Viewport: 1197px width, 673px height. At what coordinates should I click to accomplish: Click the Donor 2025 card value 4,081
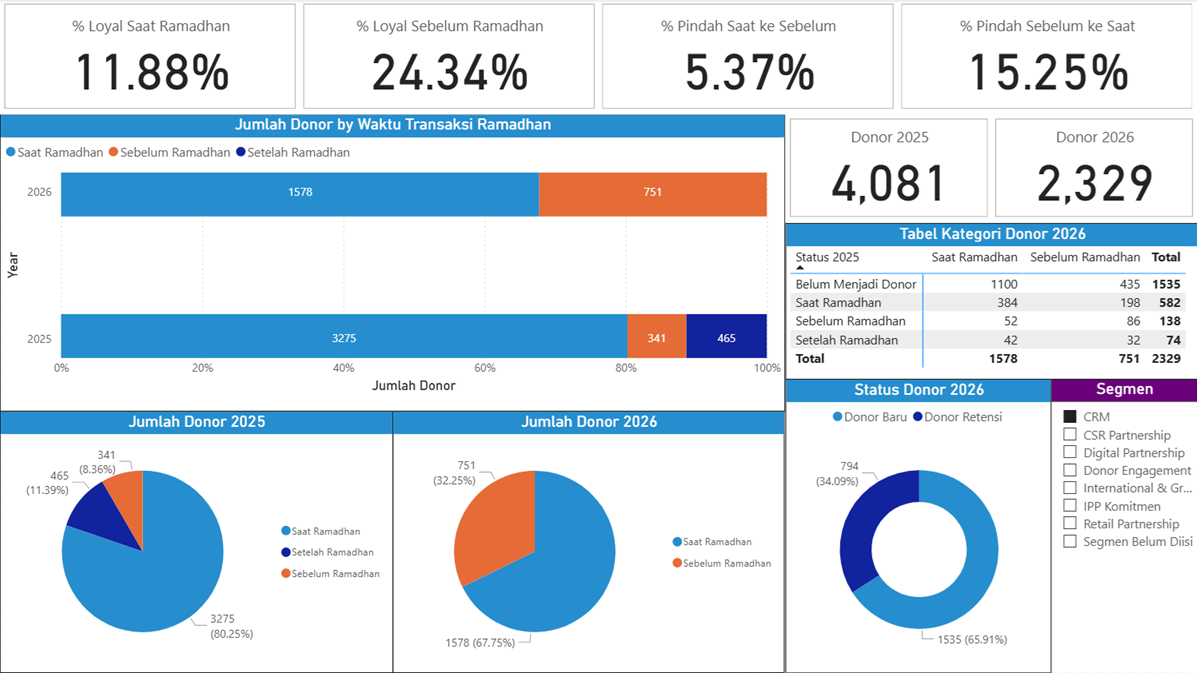coord(889,184)
